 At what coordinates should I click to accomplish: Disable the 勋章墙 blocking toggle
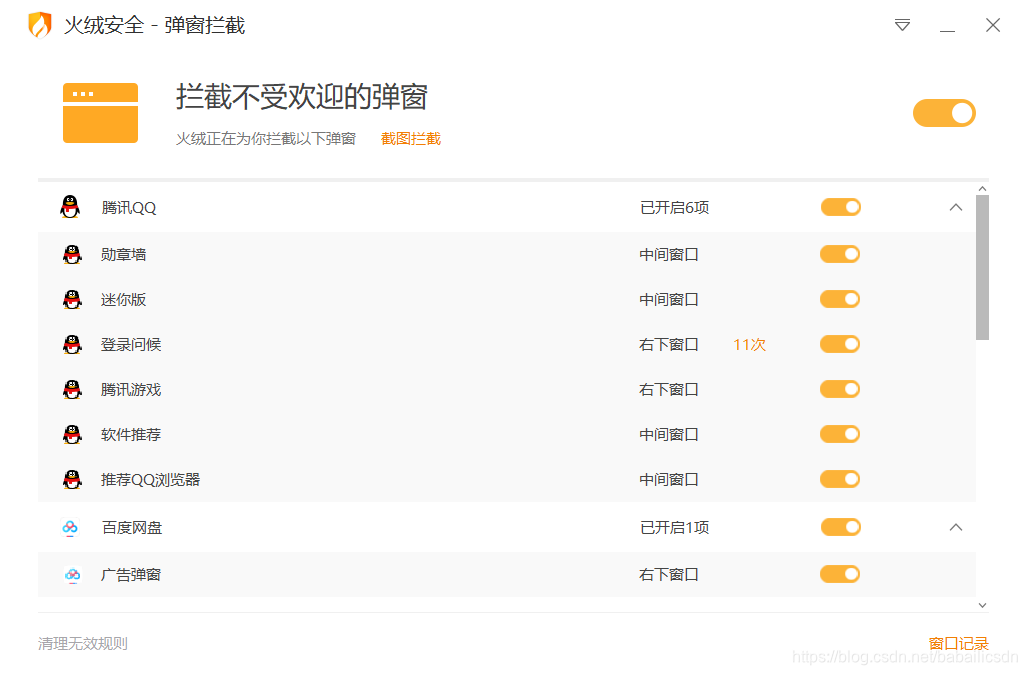840,254
